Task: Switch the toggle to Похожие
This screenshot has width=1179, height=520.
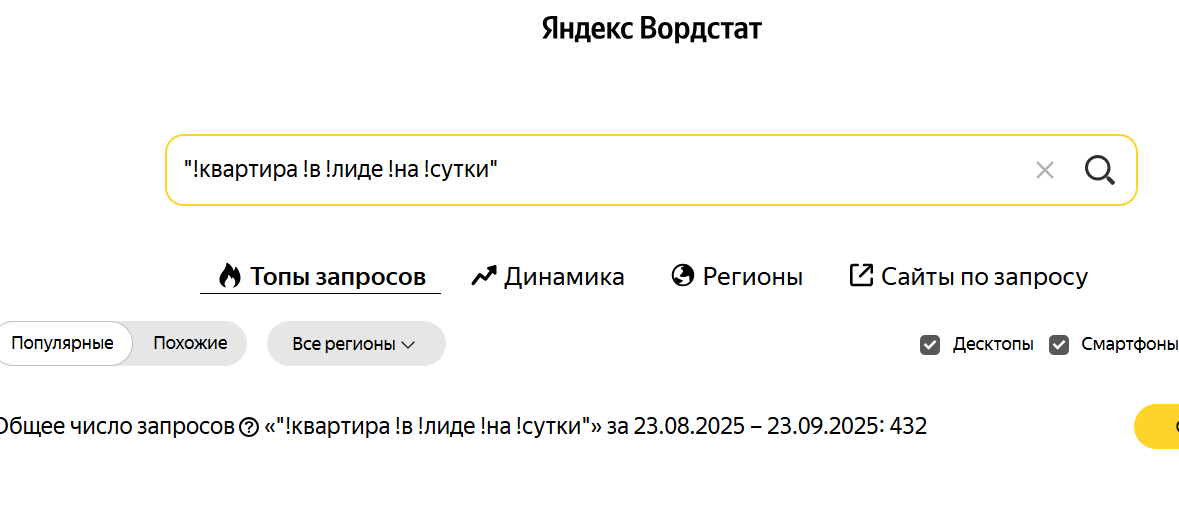Action: pos(190,344)
